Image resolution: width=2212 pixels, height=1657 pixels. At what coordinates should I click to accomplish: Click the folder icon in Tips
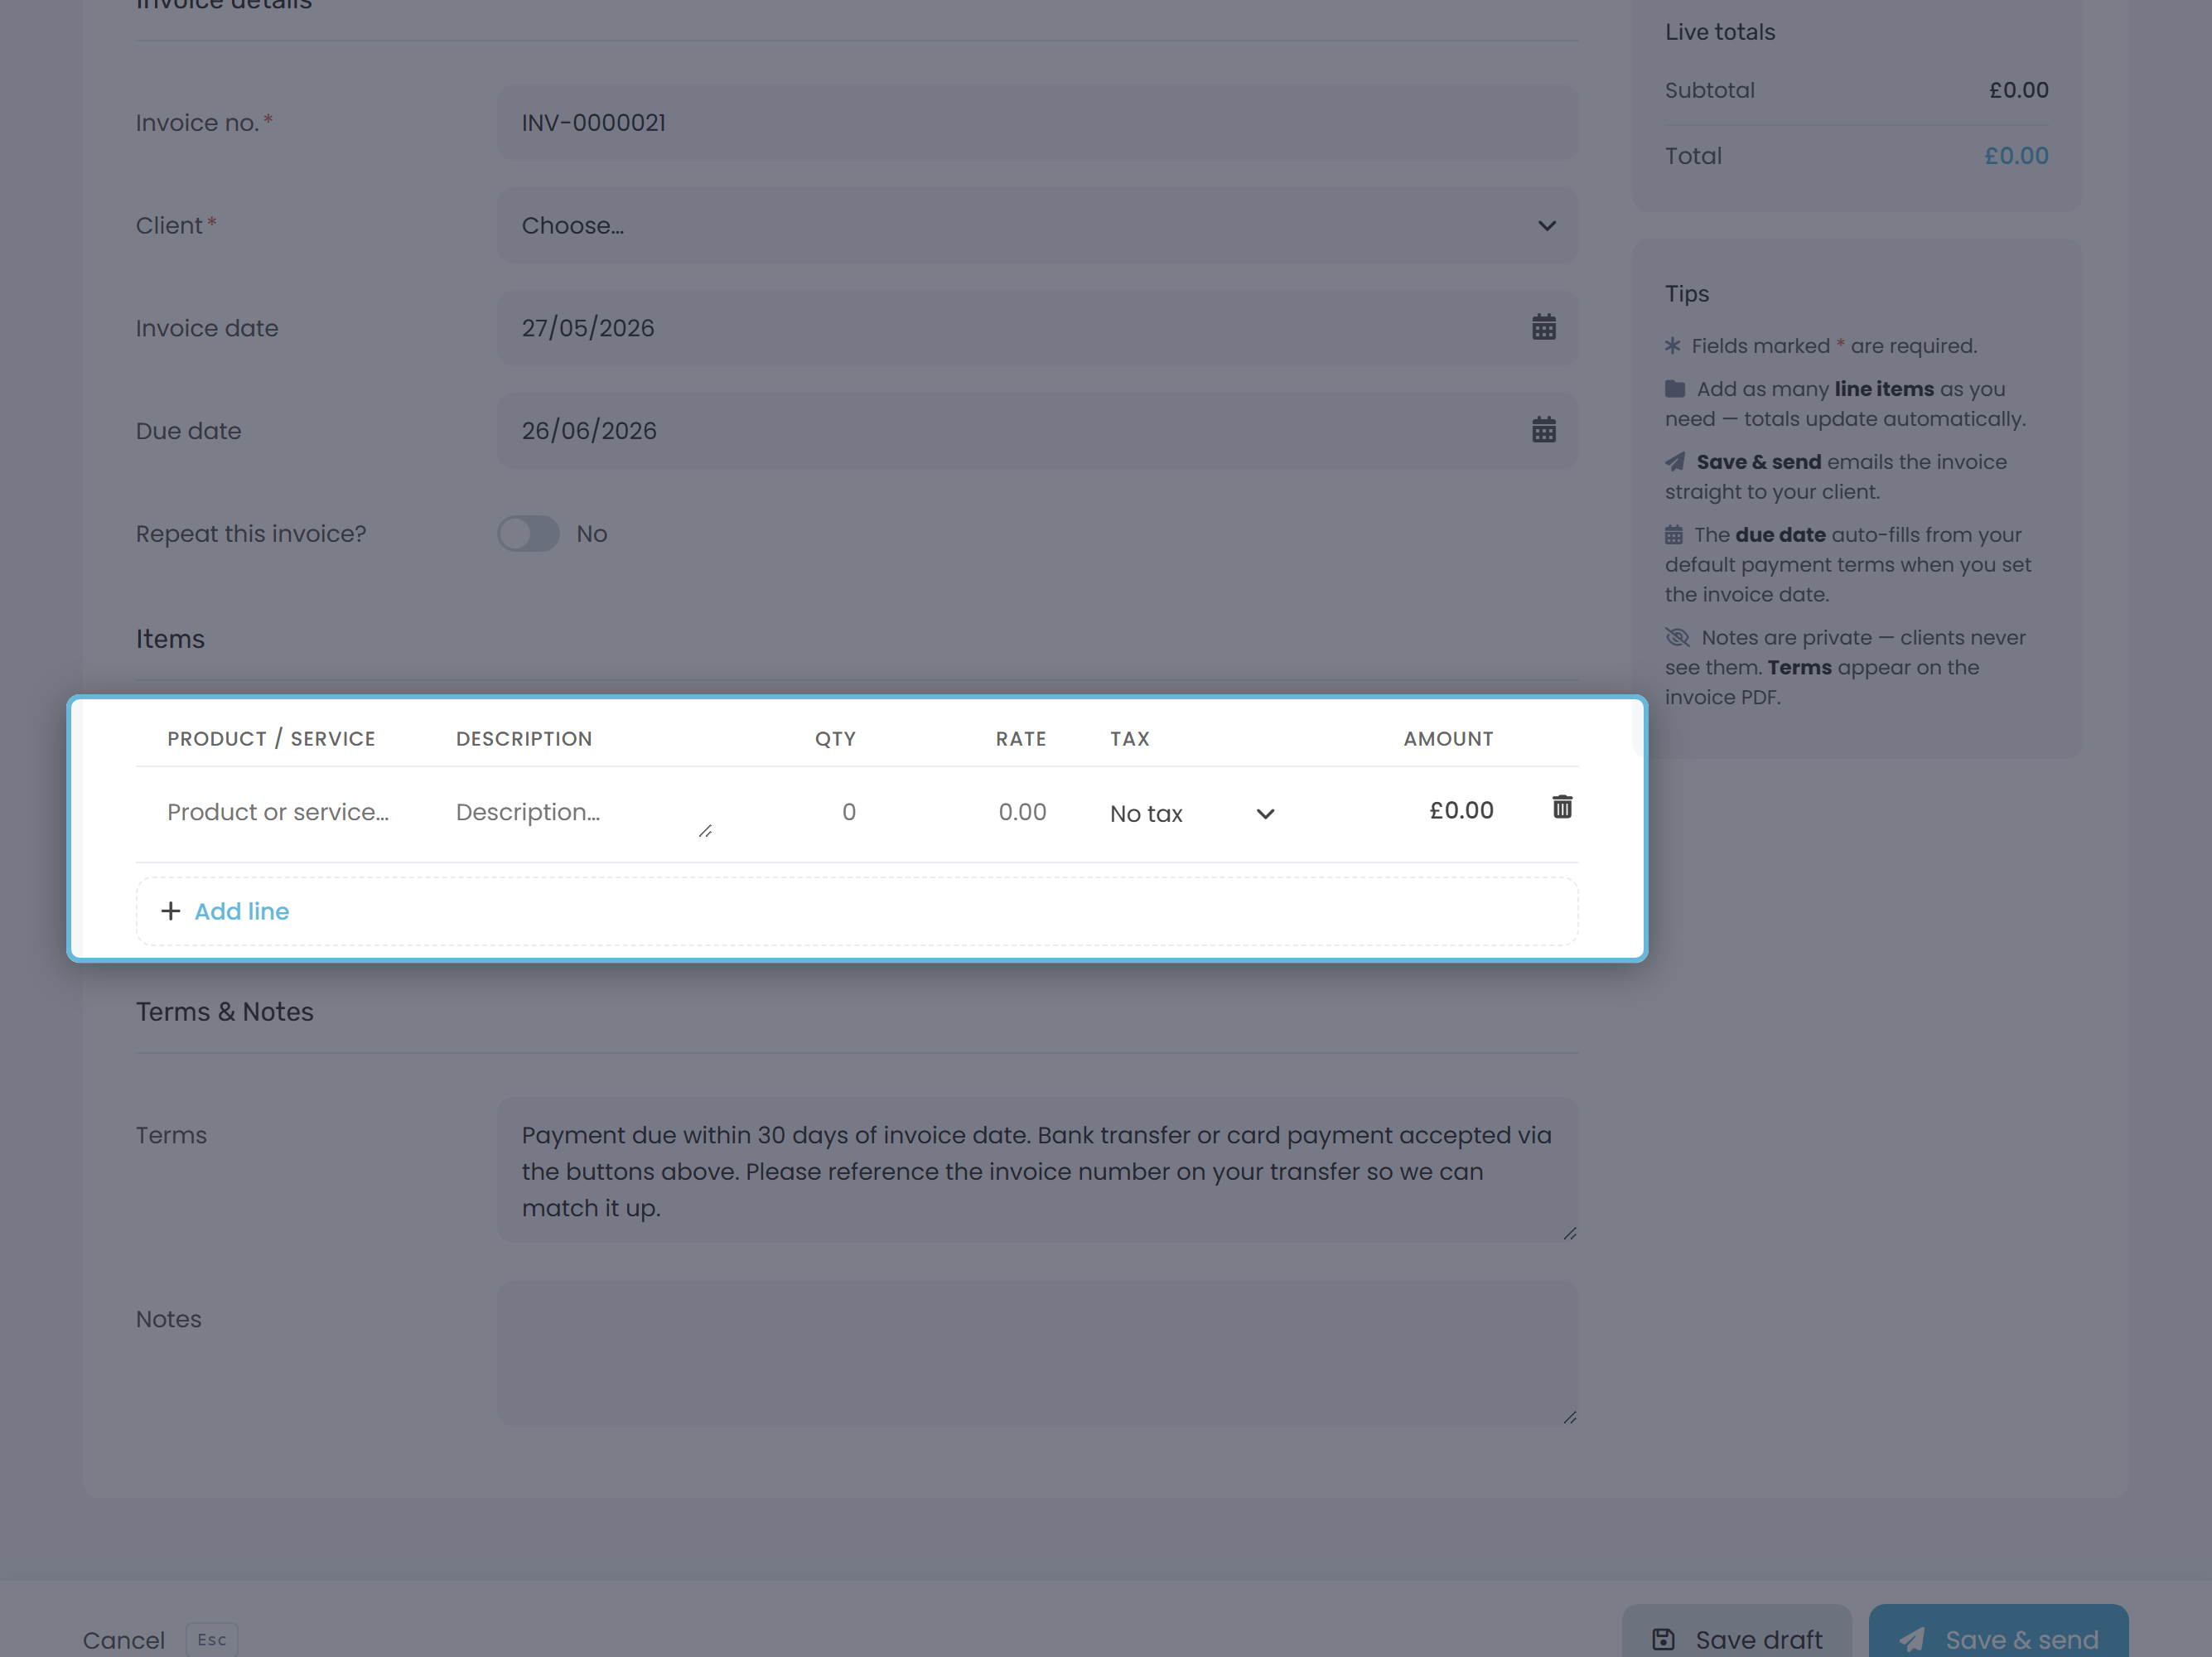1674,388
